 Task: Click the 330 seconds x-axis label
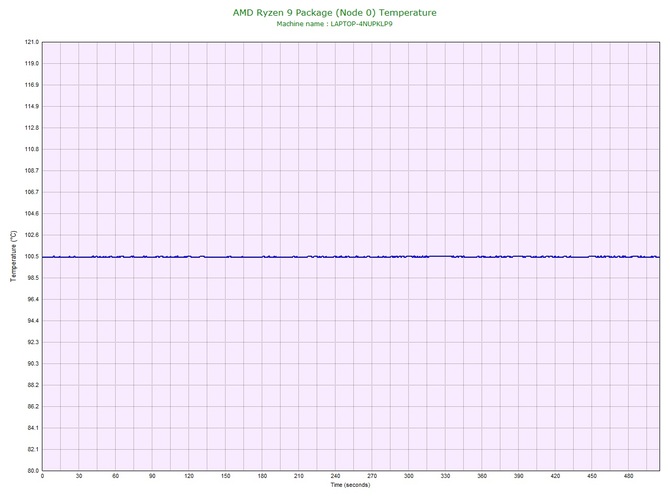click(445, 476)
